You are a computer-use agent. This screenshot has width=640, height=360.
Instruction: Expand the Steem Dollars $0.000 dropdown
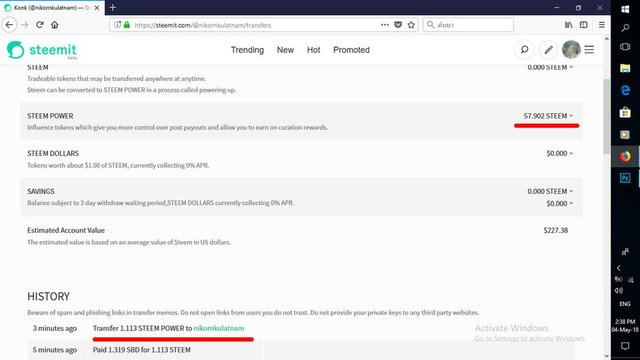(x=560, y=153)
